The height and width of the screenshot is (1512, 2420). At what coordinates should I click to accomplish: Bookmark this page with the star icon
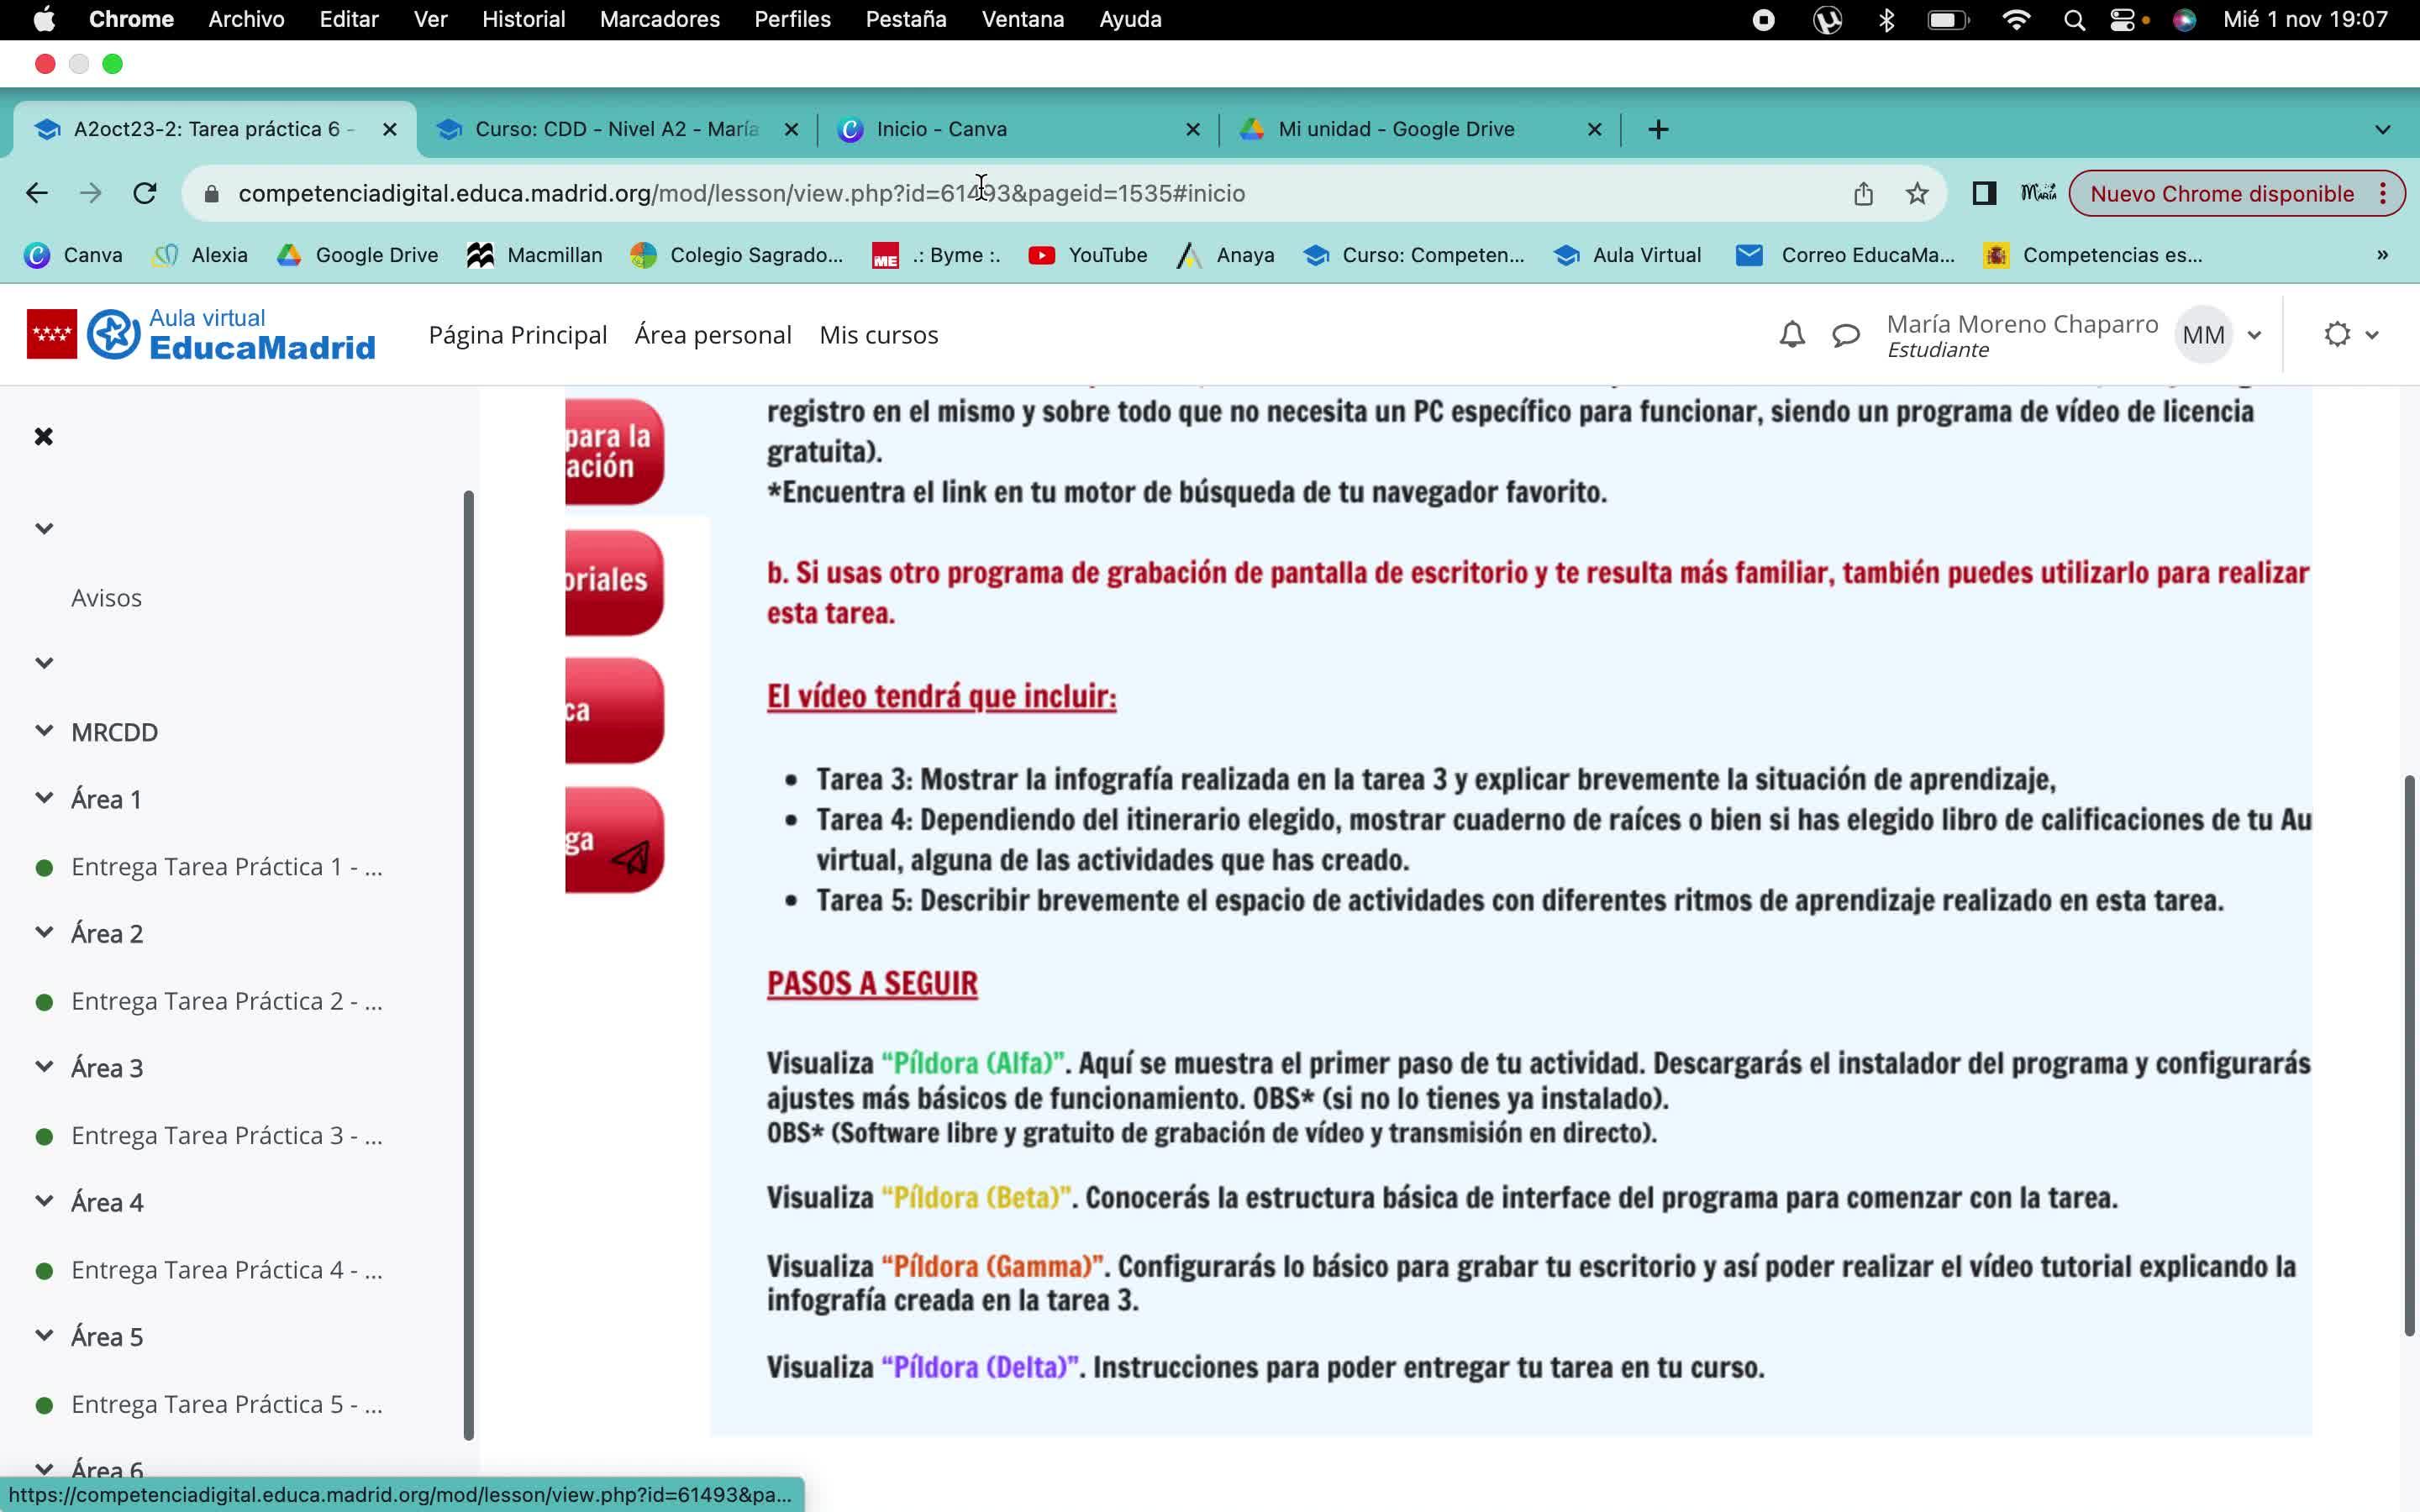1916,193
